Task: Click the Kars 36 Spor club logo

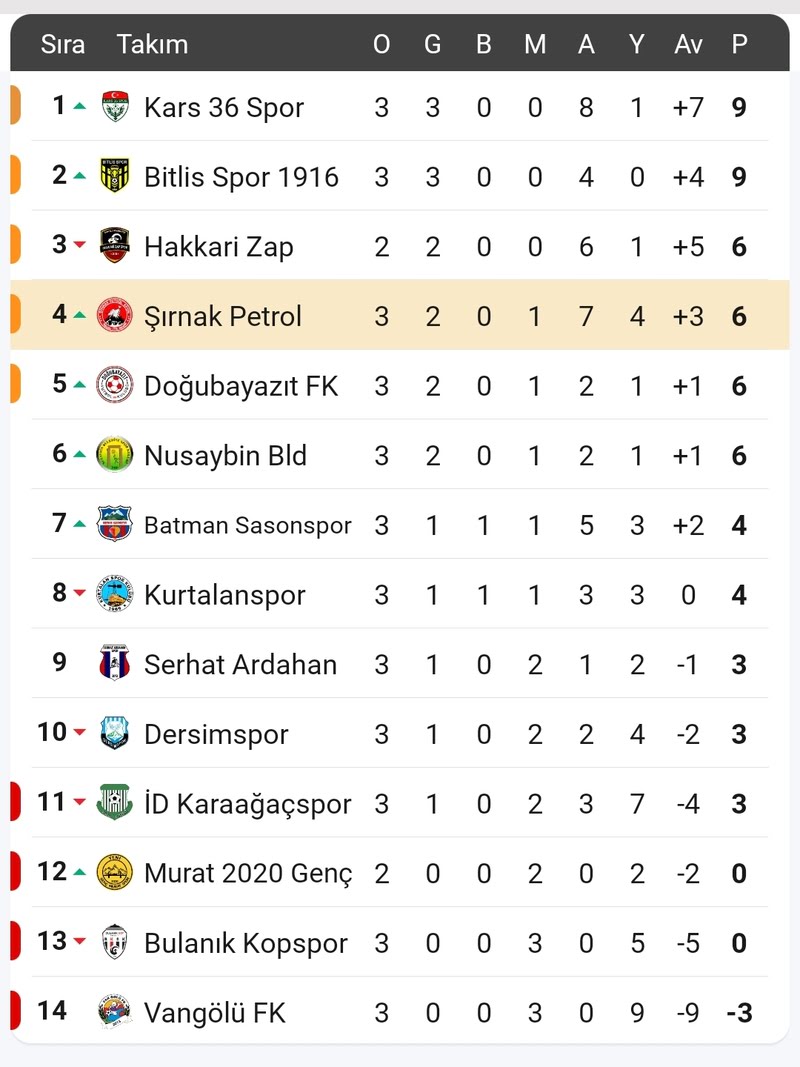Action: tap(115, 107)
